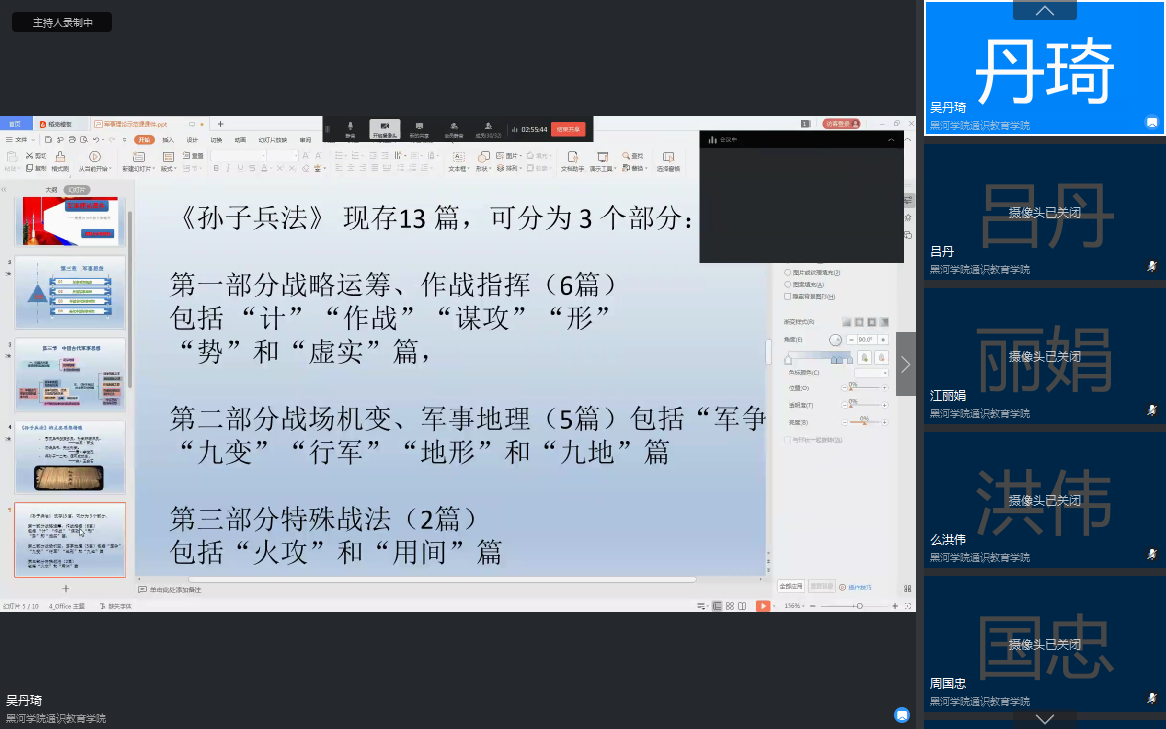The image size is (1166, 729).
Task: Expand participant list with bottom down chevron
Action: click(1044, 719)
